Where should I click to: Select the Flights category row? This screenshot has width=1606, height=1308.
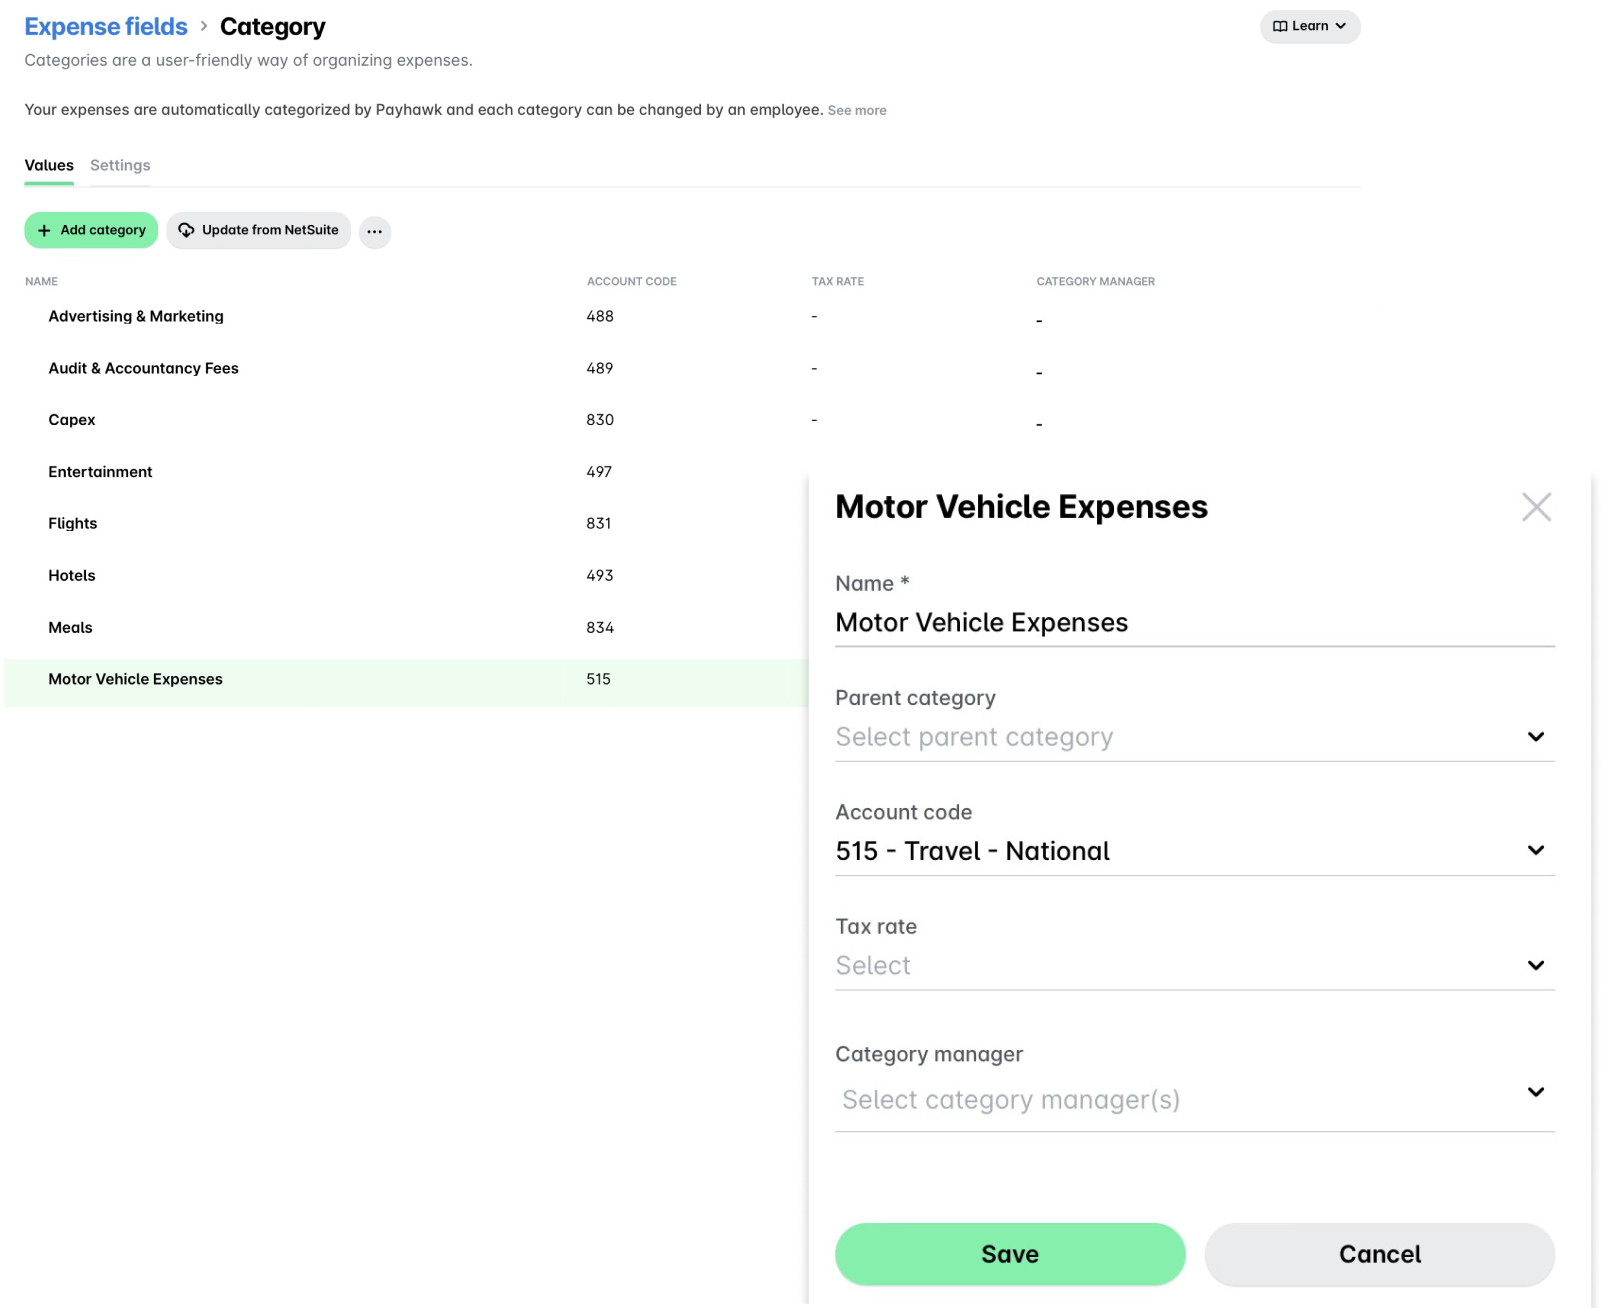72,523
